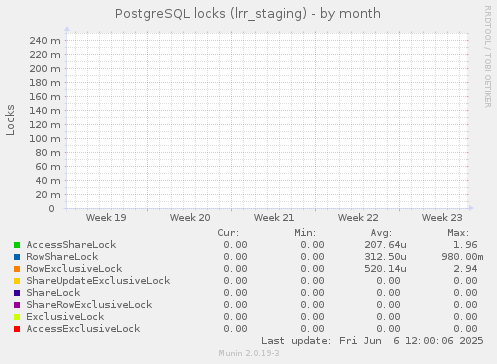Click the orange RowExclusiveLock color swatch
The height and width of the screenshot is (364, 497).
[x=17, y=269]
